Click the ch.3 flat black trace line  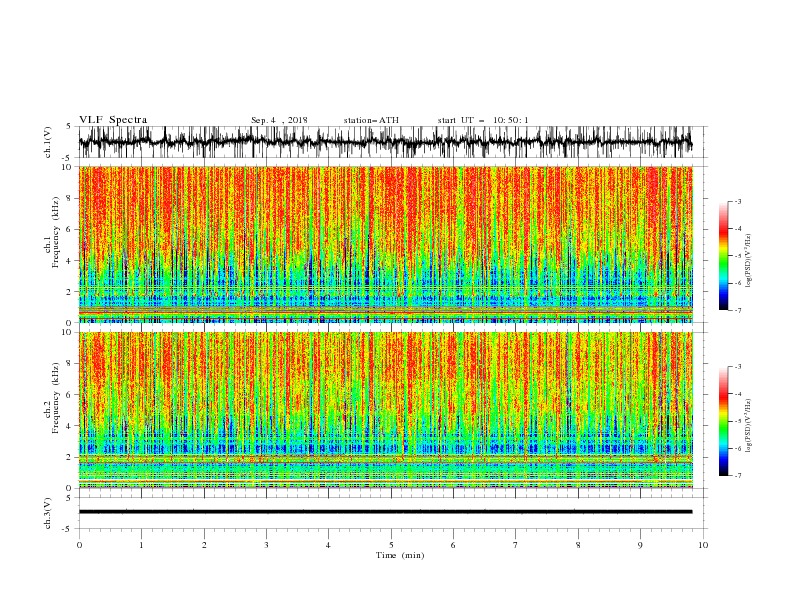(385, 512)
